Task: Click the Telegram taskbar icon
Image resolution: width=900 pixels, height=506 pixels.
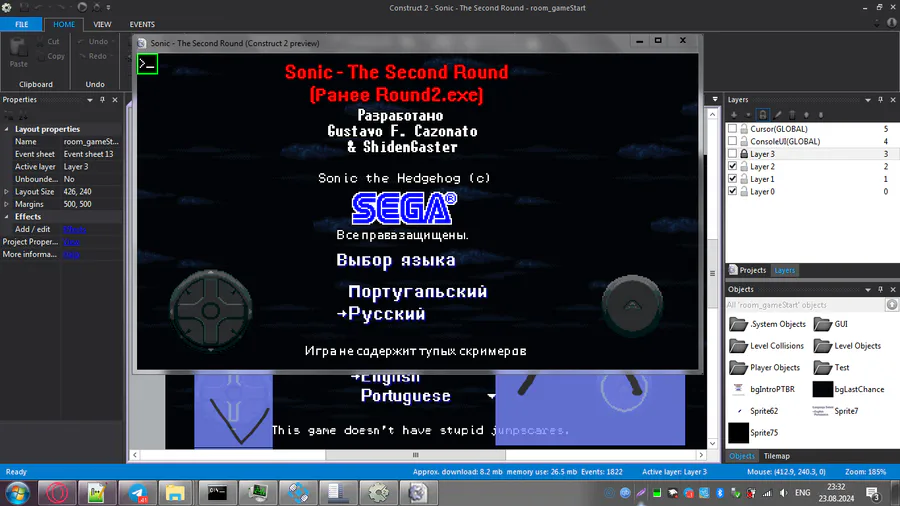Action: [138, 493]
